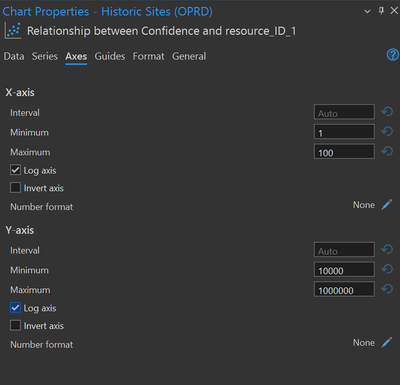
Task: Click the chart title Relationship between Confidence text
Action: (161, 31)
